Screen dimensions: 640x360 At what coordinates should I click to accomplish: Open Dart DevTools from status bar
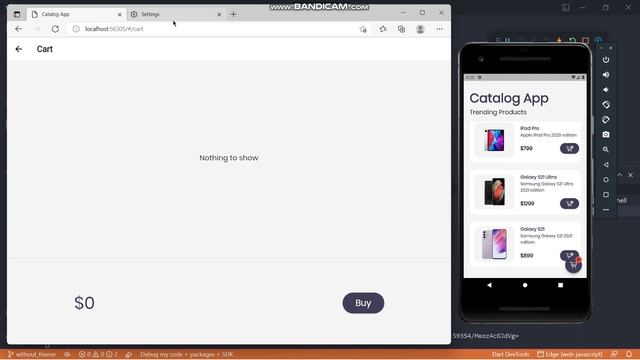[510, 354]
